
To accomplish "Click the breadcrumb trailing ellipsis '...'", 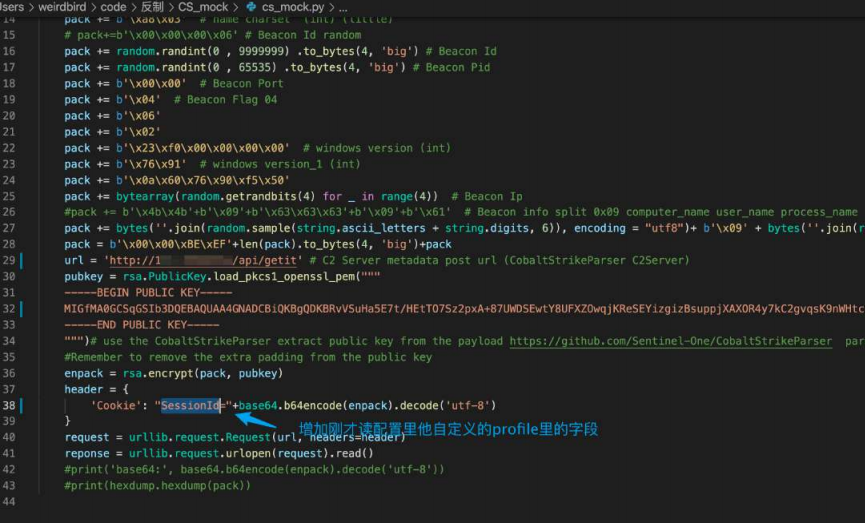I will pyautogui.click(x=343, y=7).
